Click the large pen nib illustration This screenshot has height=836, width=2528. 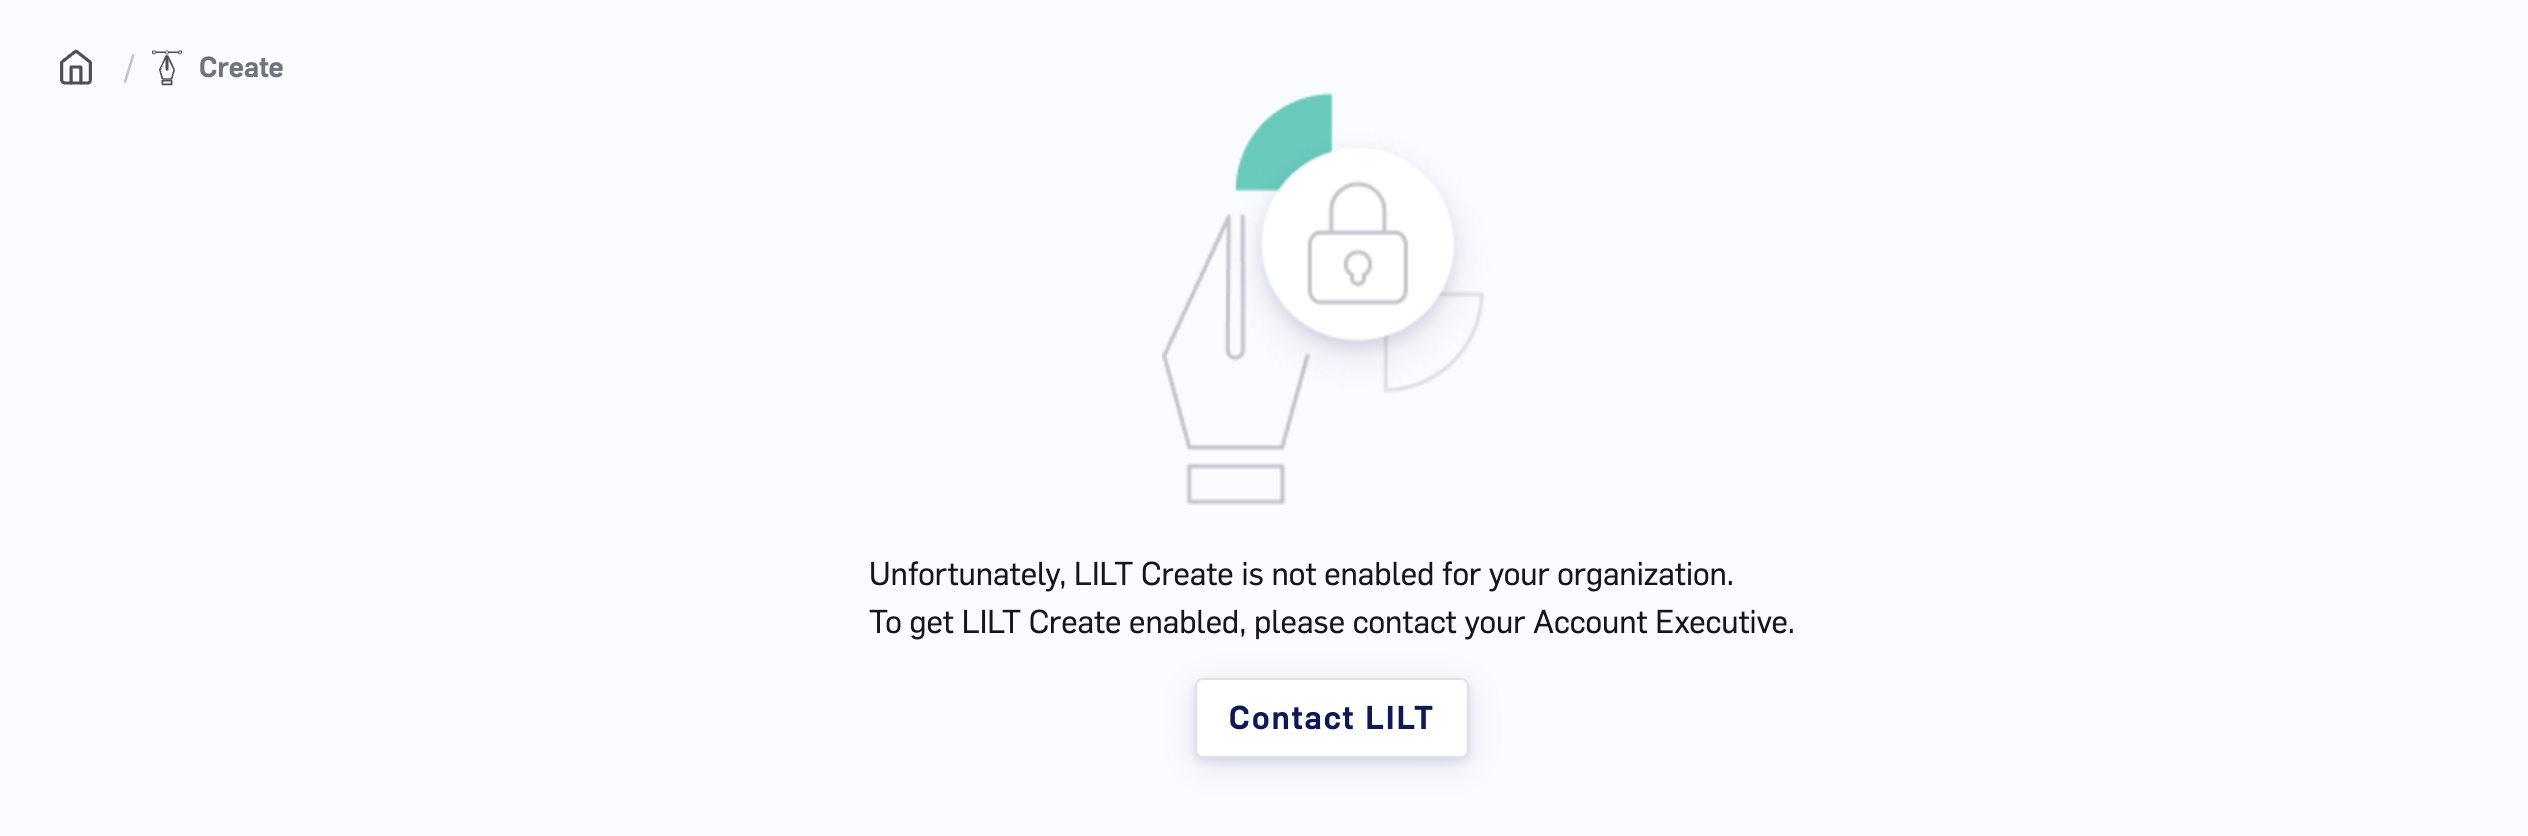(x=1236, y=335)
